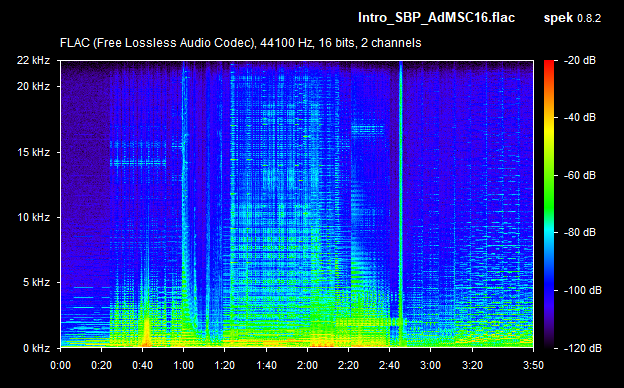The height and width of the screenshot is (388, 624).
Task: Click the 2:00 time marker
Action: [x=307, y=365]
